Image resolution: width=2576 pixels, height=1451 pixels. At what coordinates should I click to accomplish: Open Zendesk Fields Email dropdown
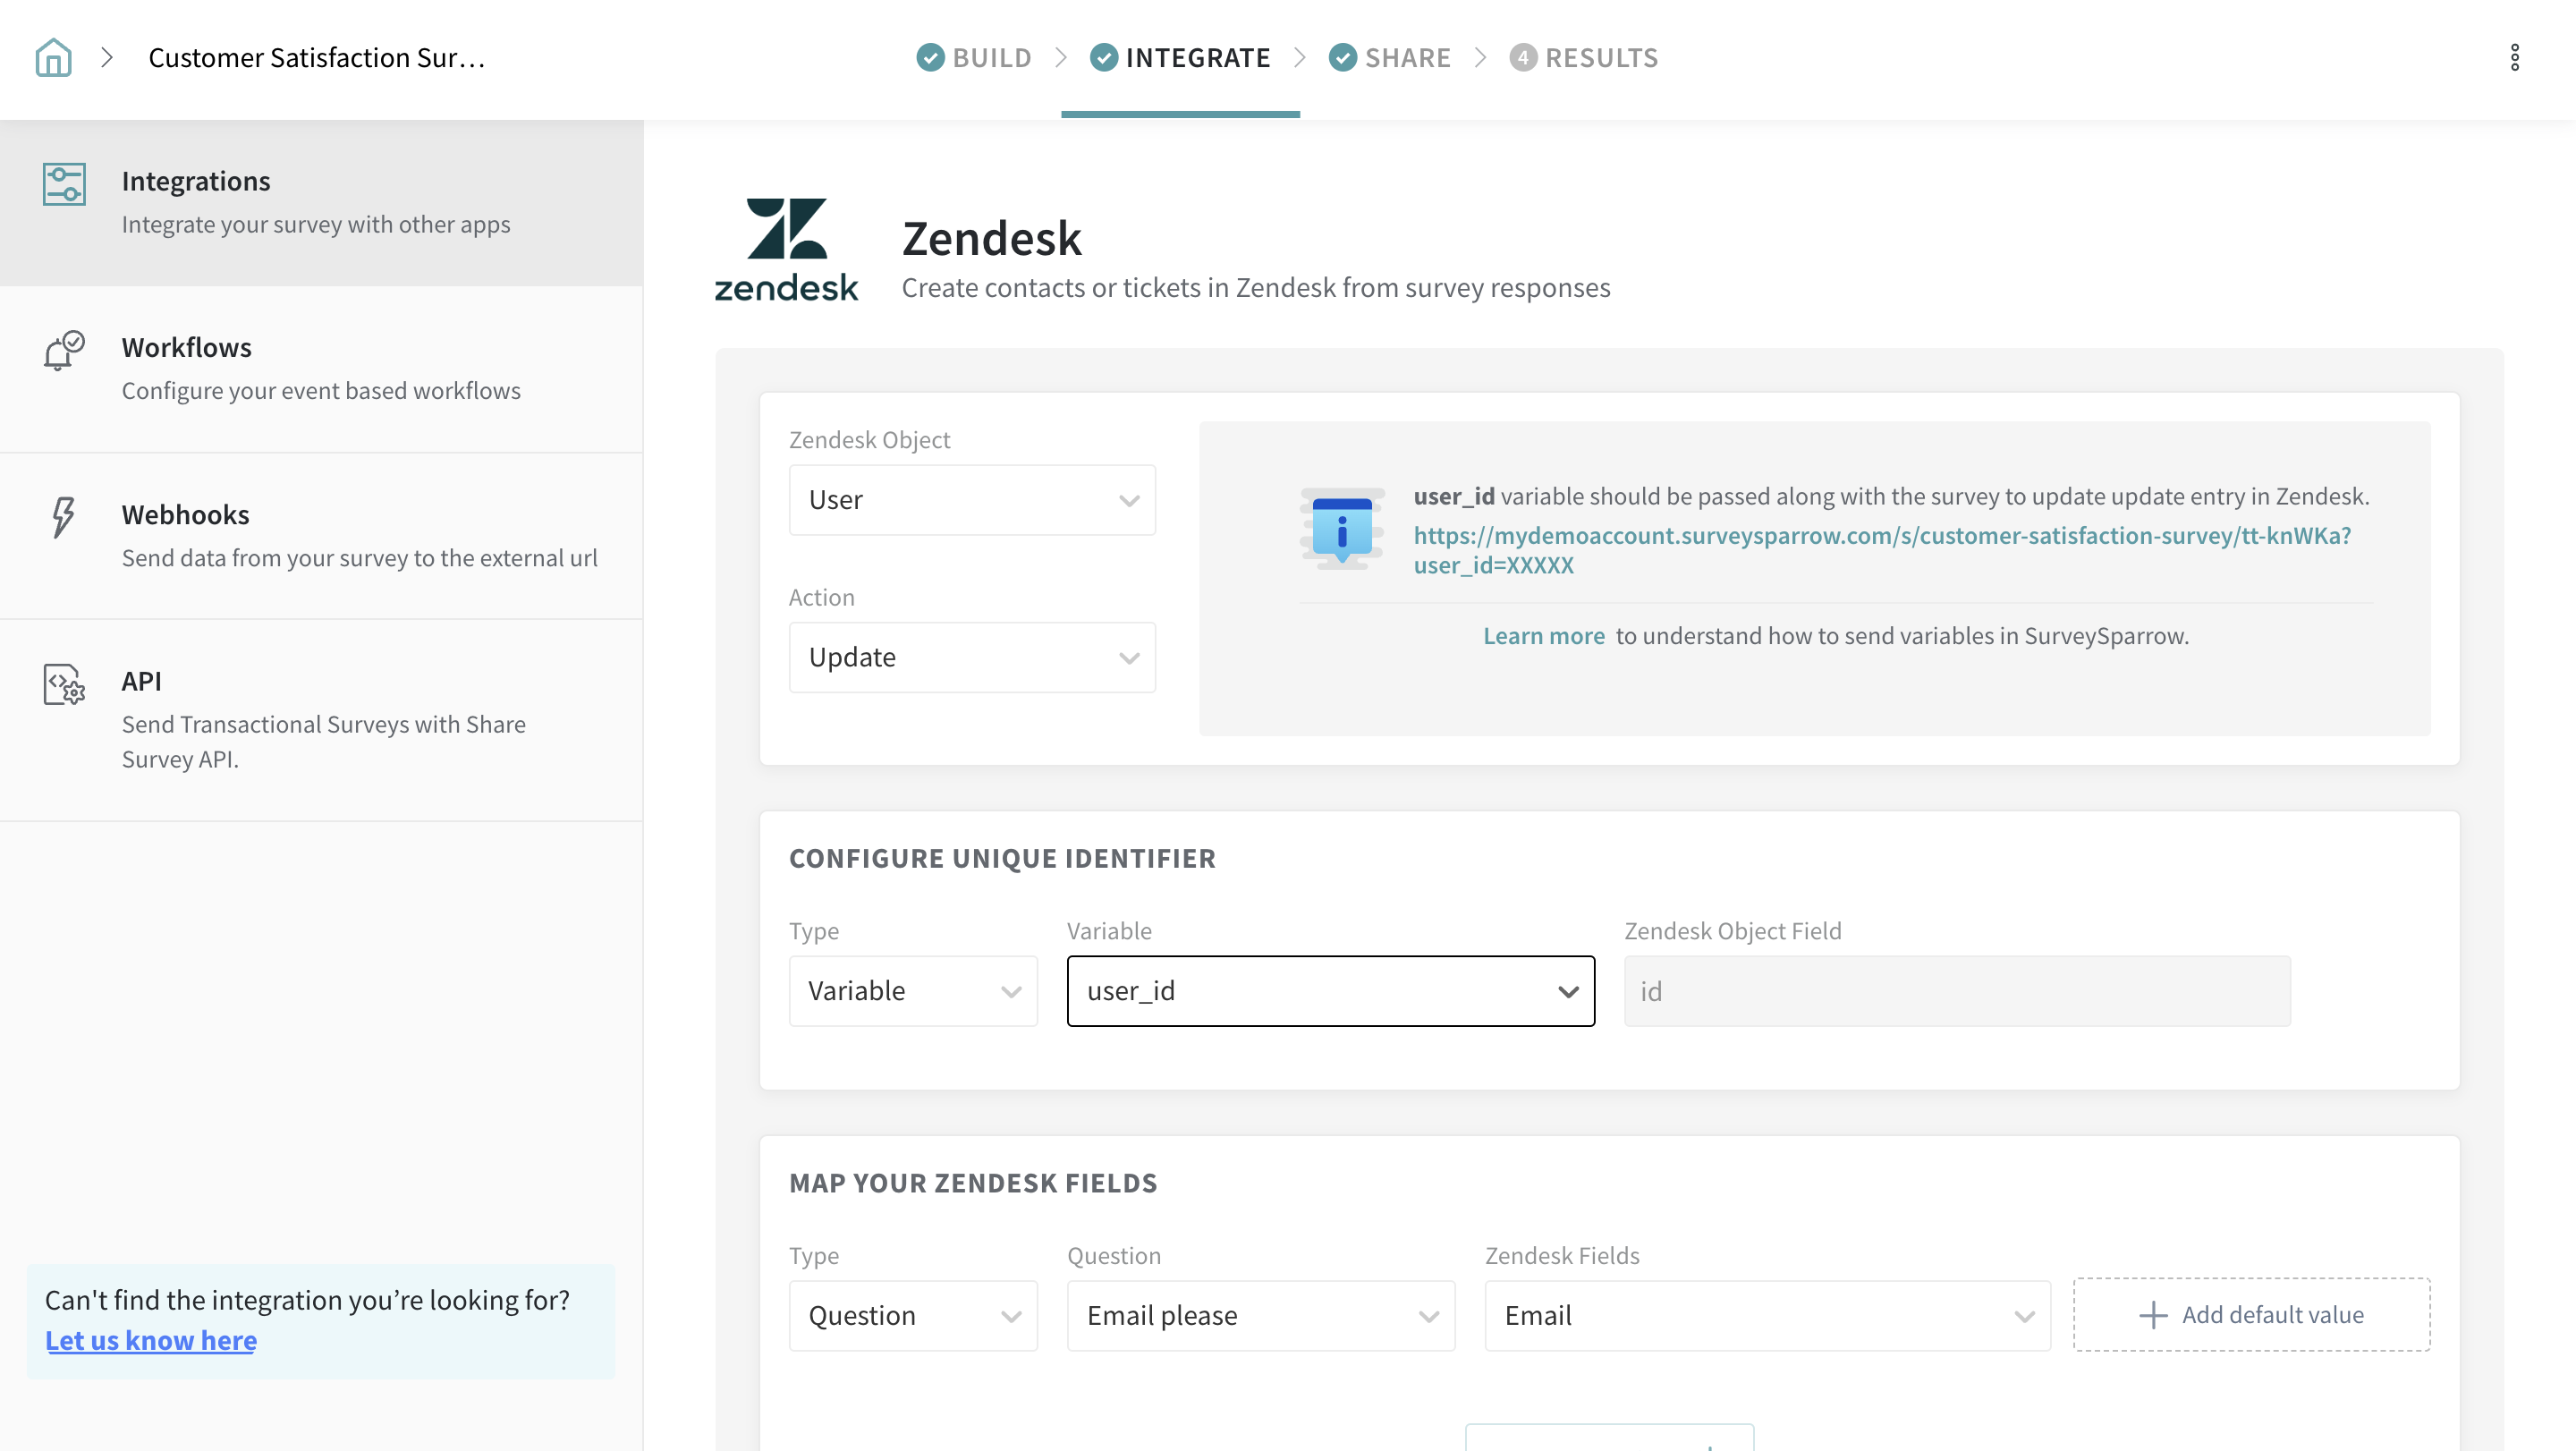(1766, 1314)
